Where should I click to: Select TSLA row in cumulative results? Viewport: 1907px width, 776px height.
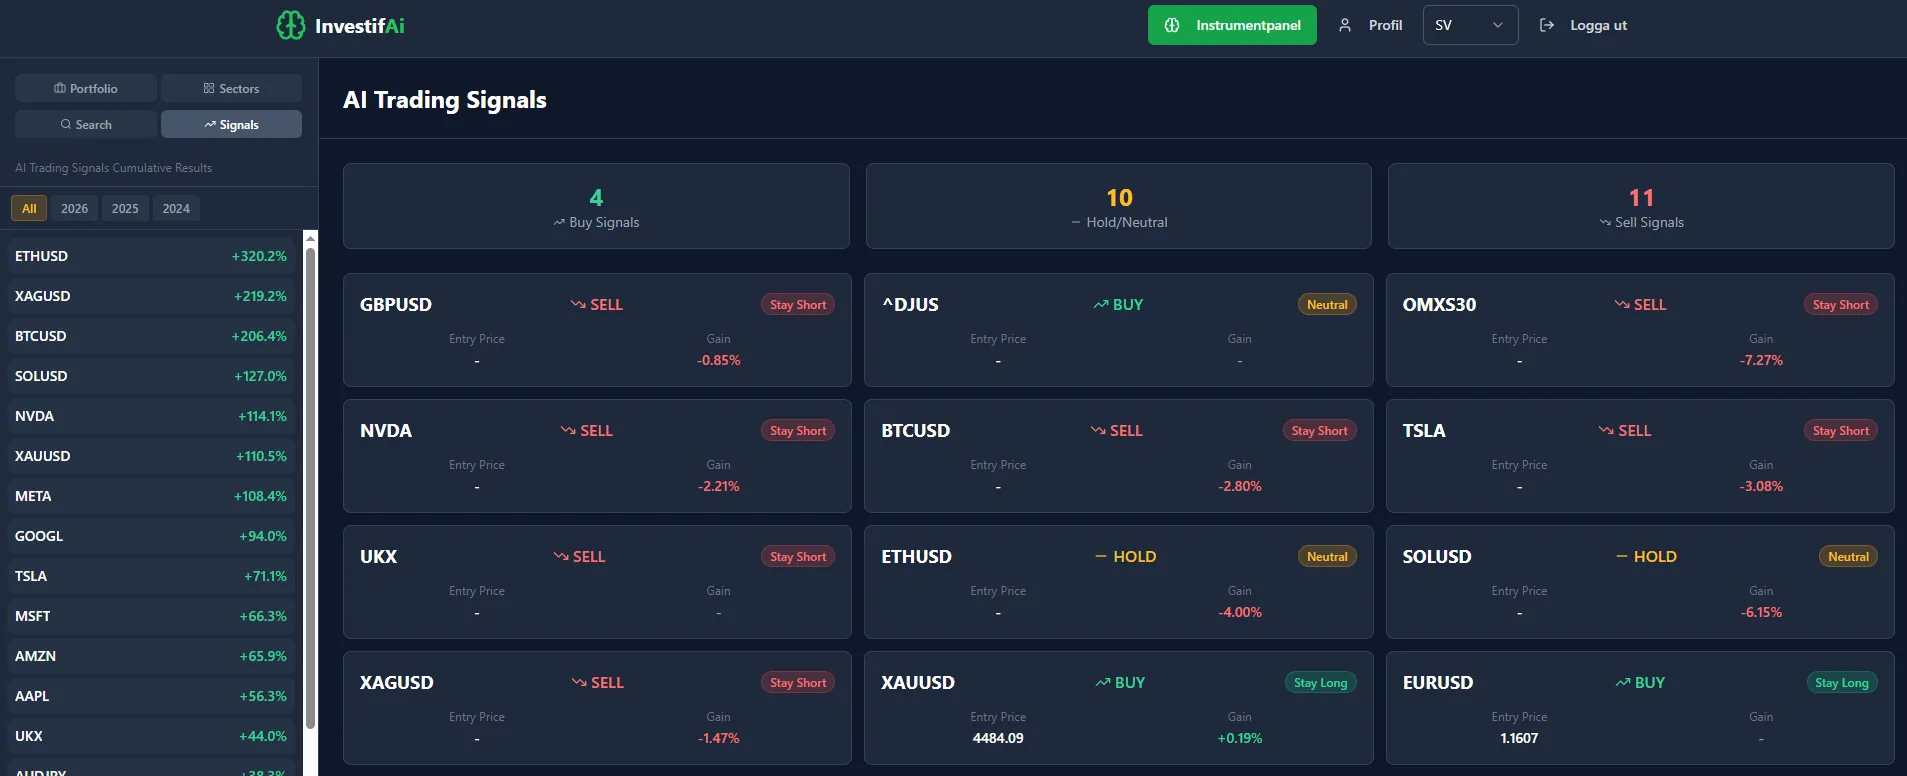pyautogui.click(x=151, y=576)
